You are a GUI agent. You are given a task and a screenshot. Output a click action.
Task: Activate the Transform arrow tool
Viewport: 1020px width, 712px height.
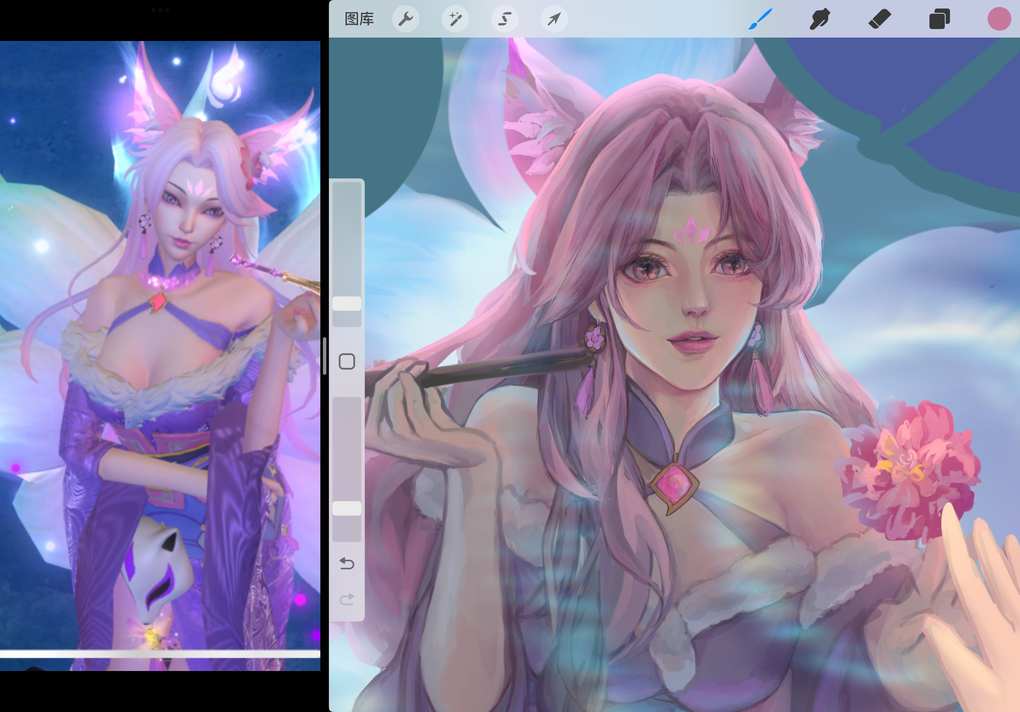tap(554, 19)
